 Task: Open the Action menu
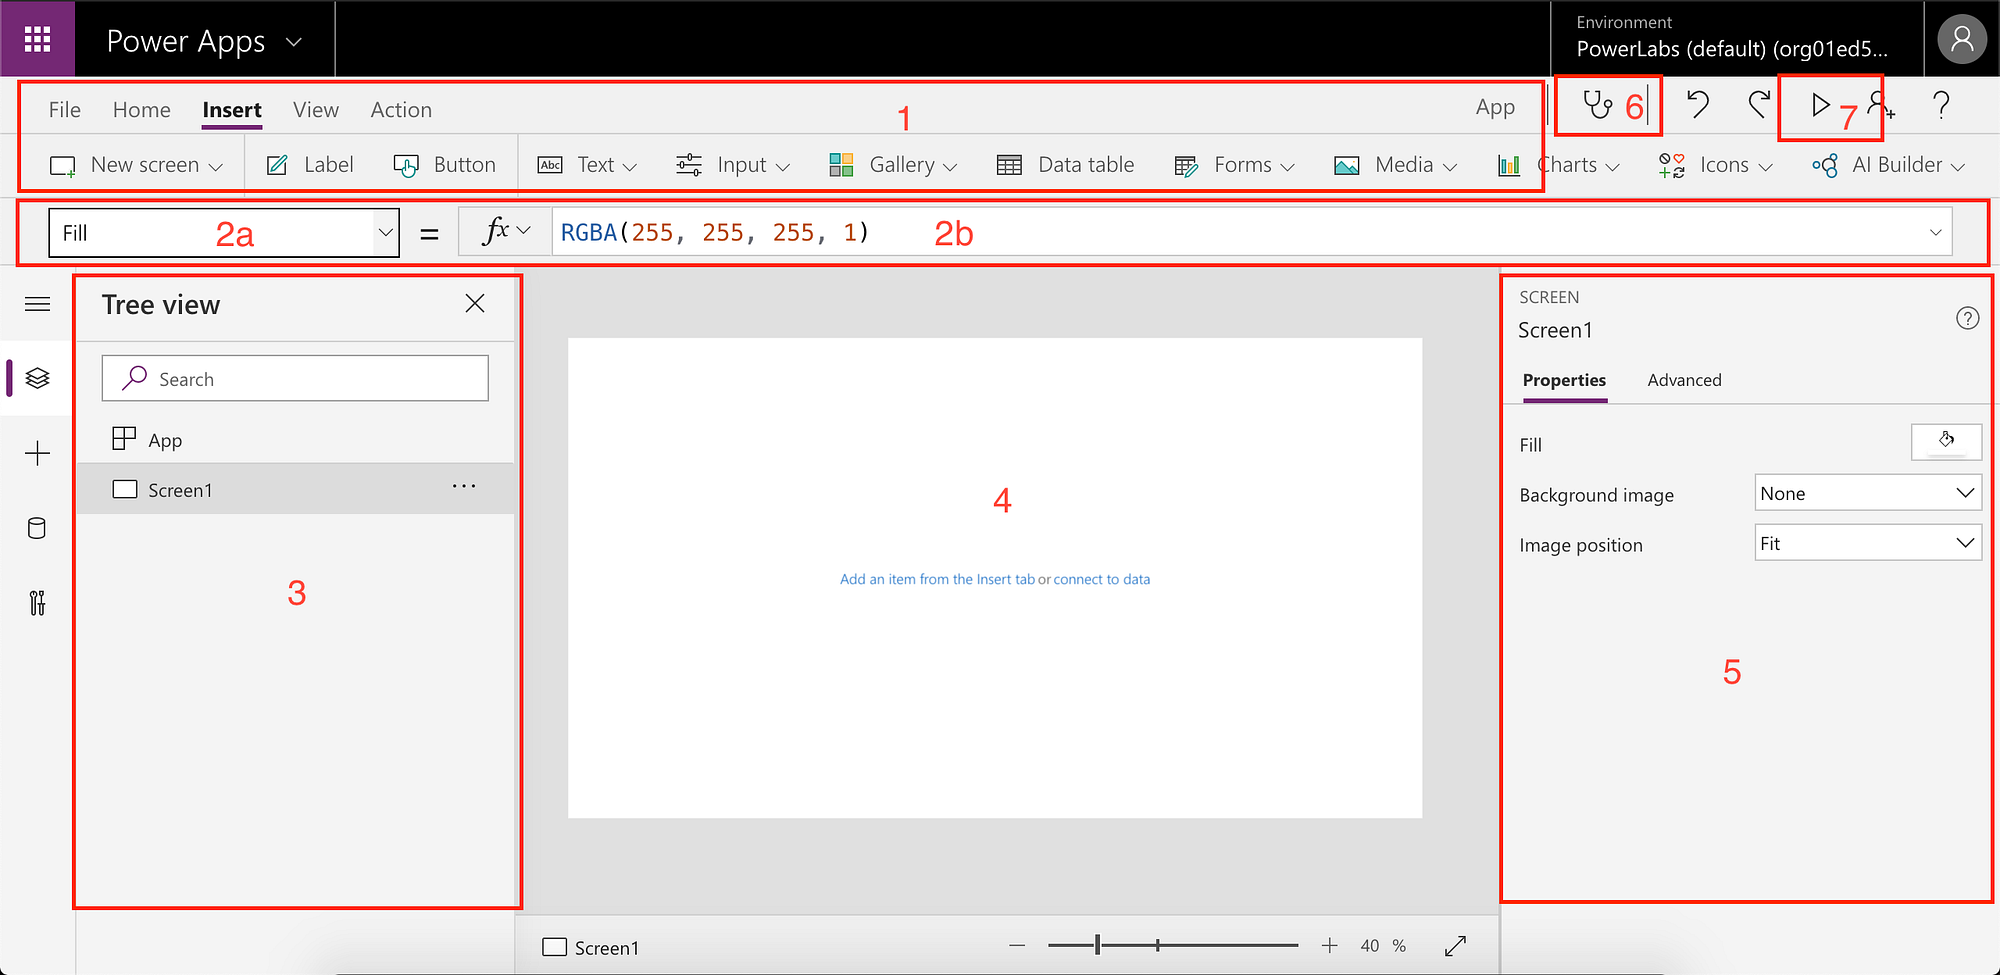click(400, 109)
